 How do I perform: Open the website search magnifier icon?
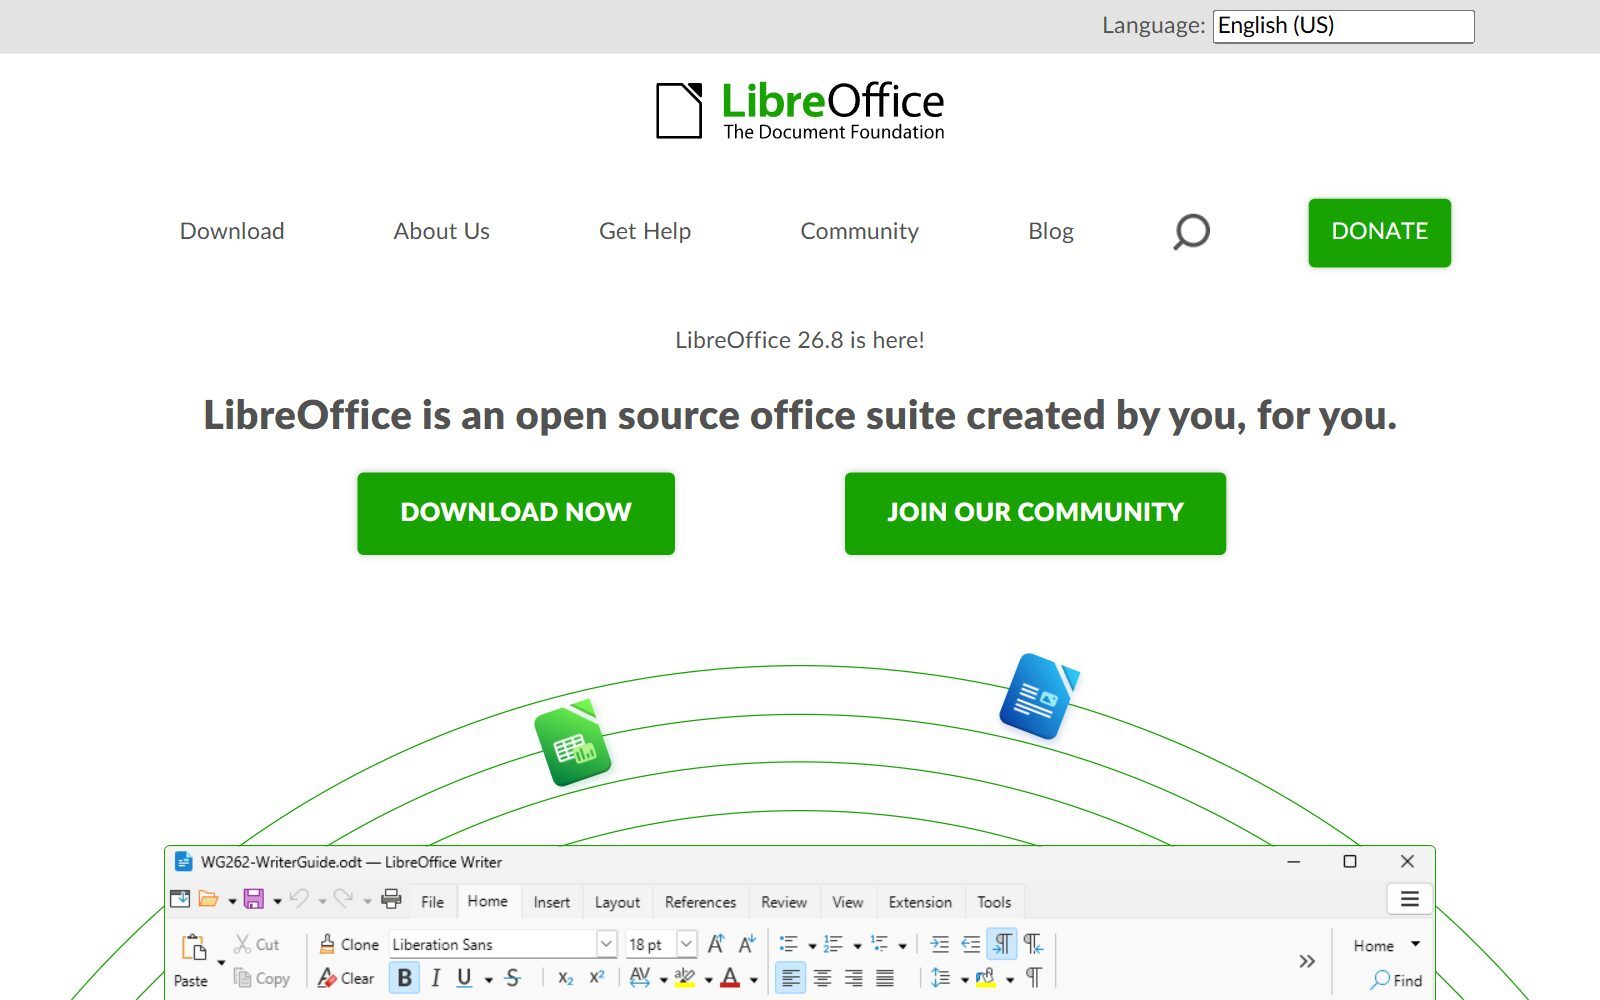[1191, 232]
